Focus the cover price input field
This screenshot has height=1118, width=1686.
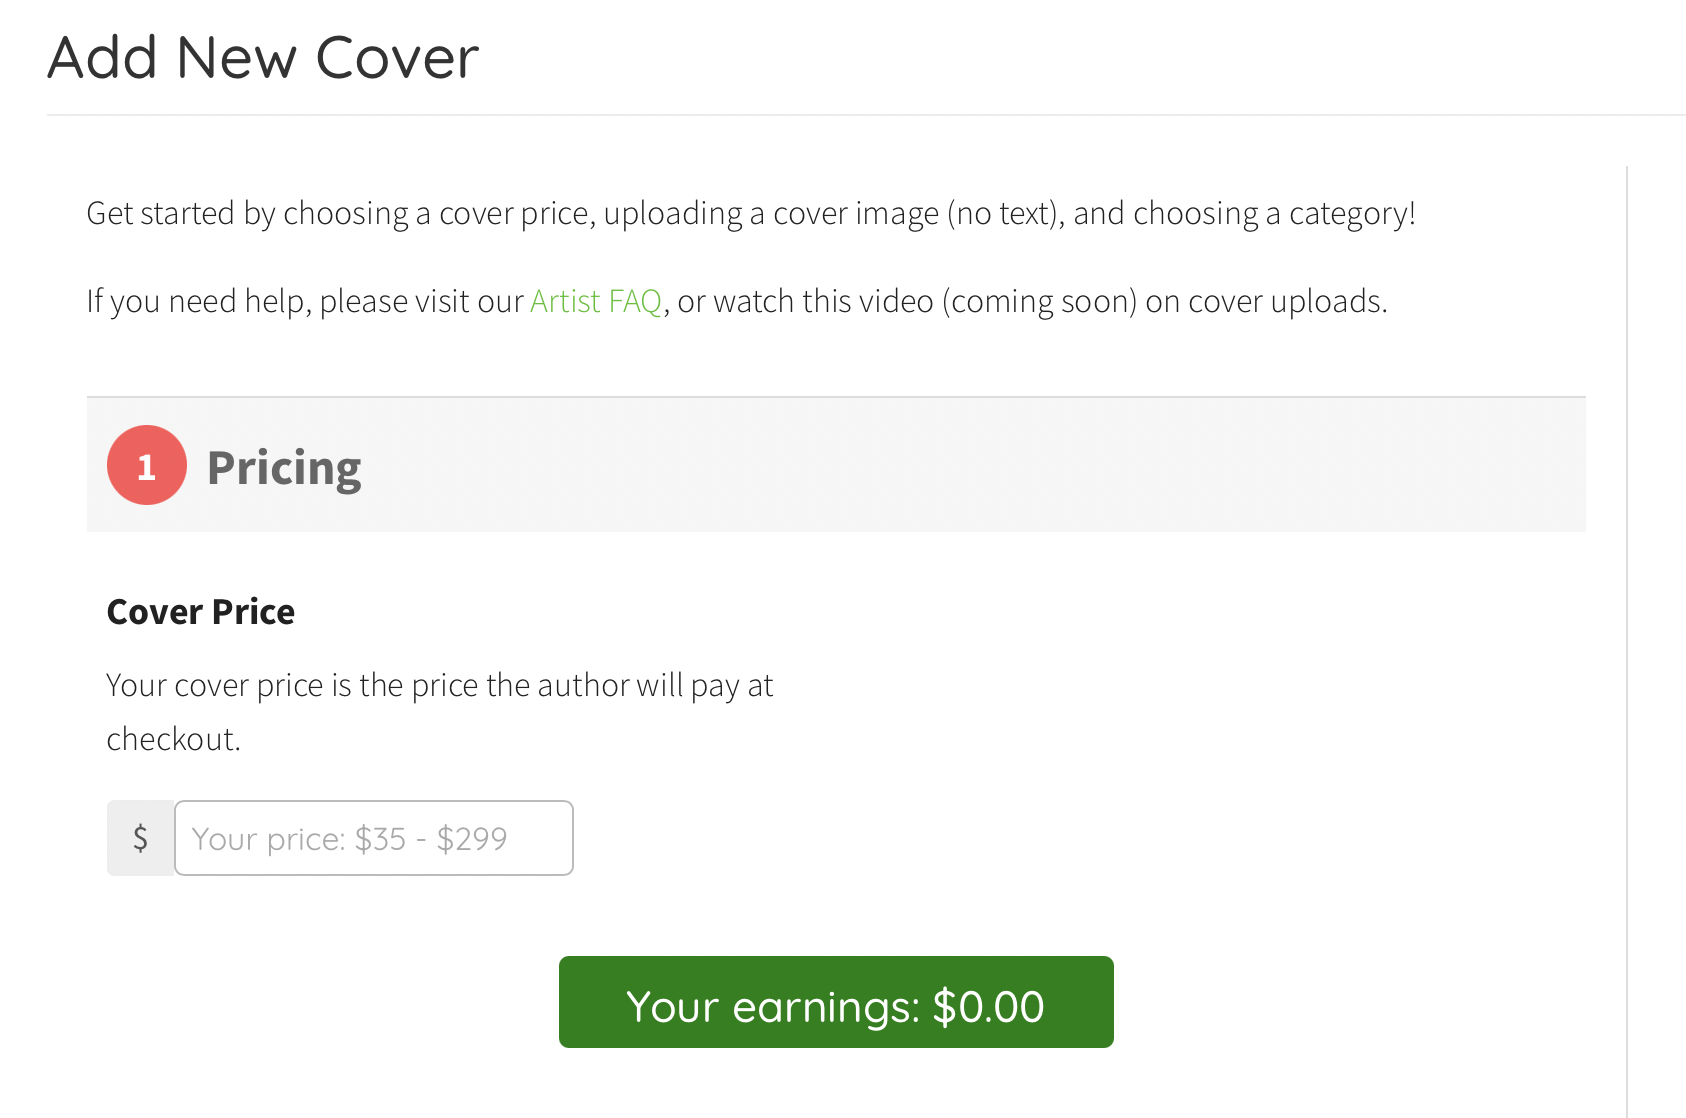click(x=374, y=838)
